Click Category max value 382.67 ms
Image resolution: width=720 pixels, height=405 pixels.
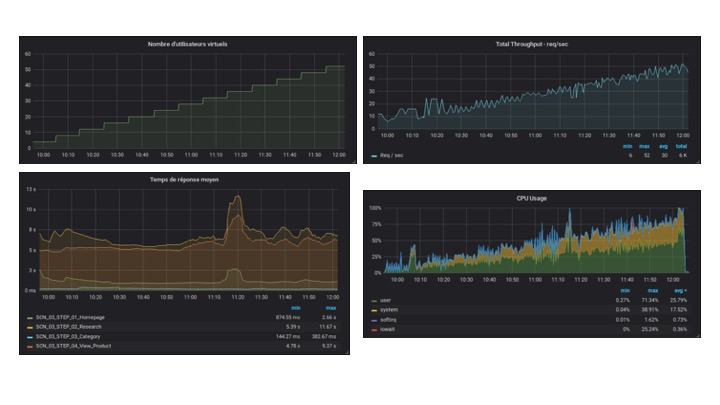click(323, 337)
